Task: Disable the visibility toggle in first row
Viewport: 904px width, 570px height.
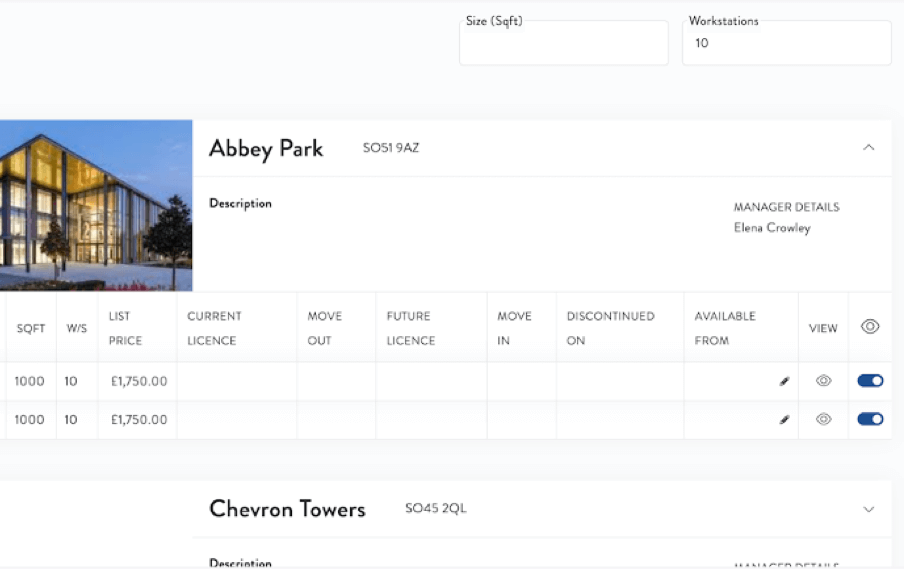Action: click(x=870, y=381)
